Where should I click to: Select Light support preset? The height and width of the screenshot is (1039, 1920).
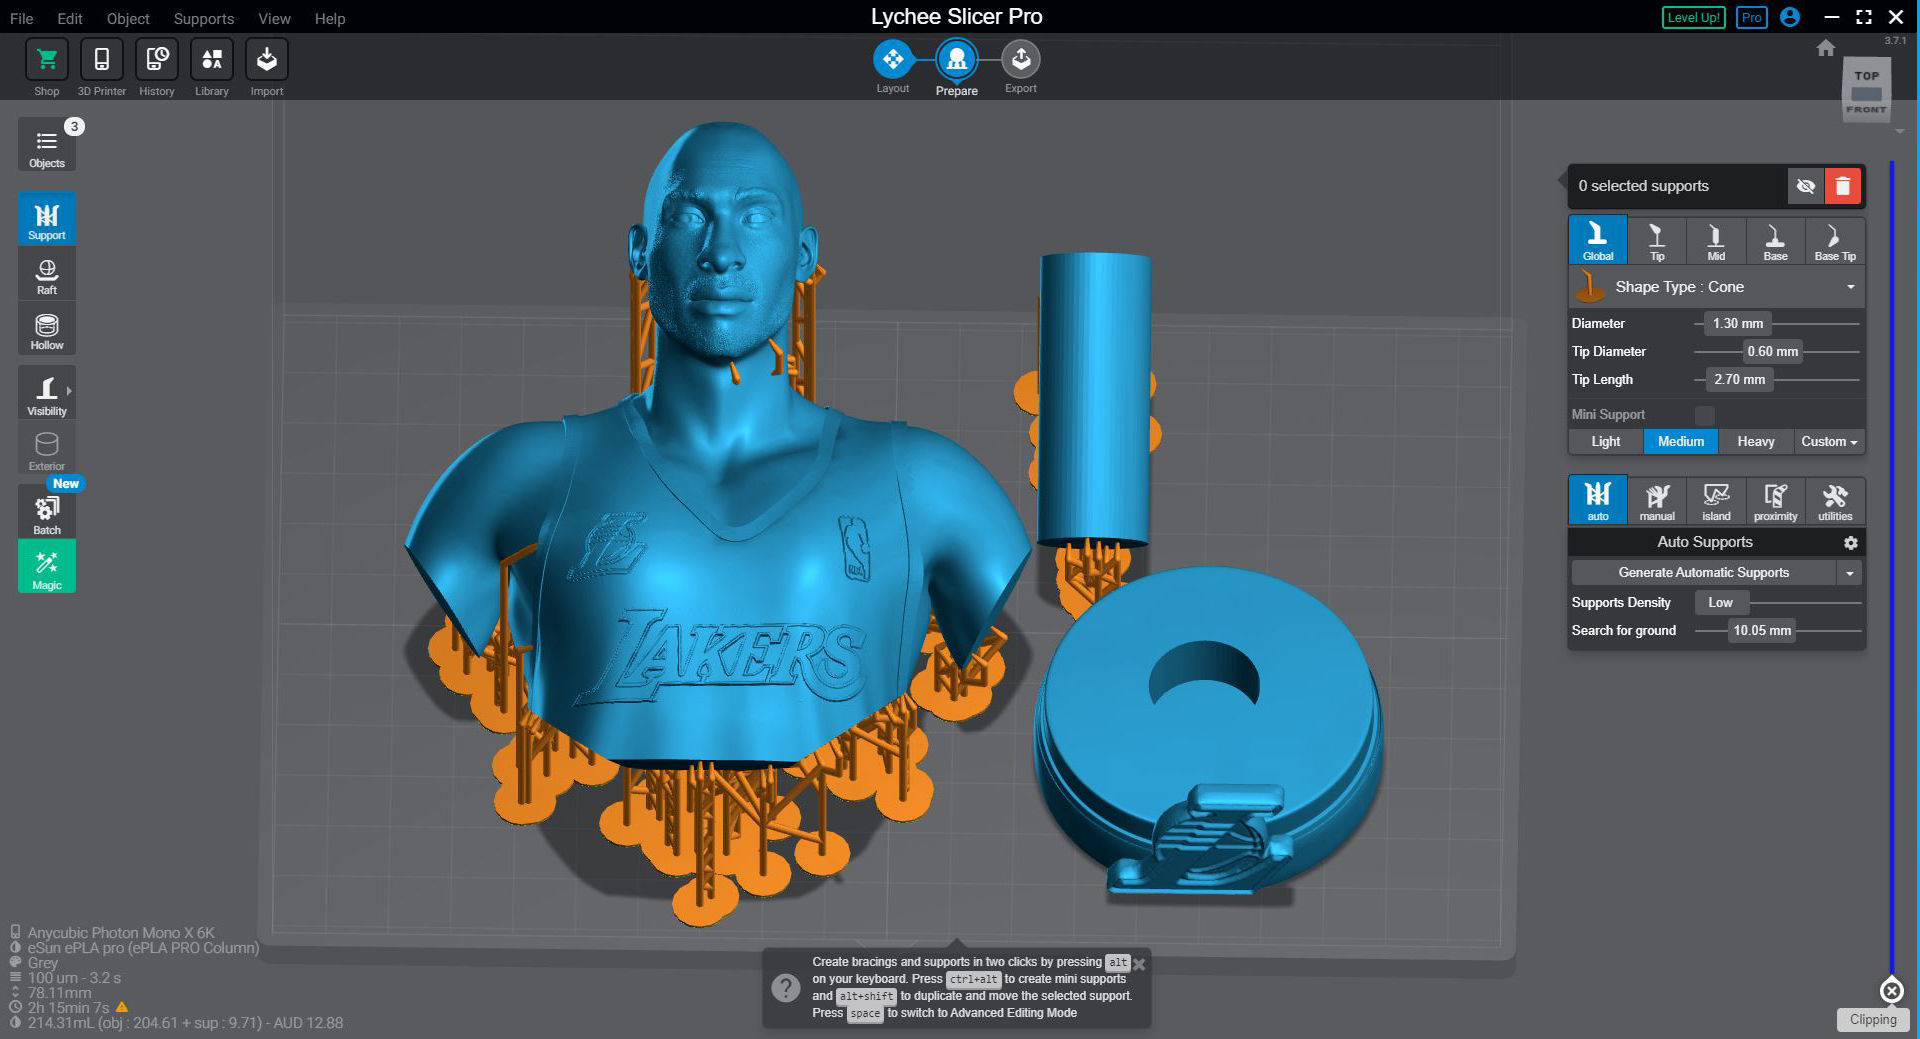coord(1606,441)
